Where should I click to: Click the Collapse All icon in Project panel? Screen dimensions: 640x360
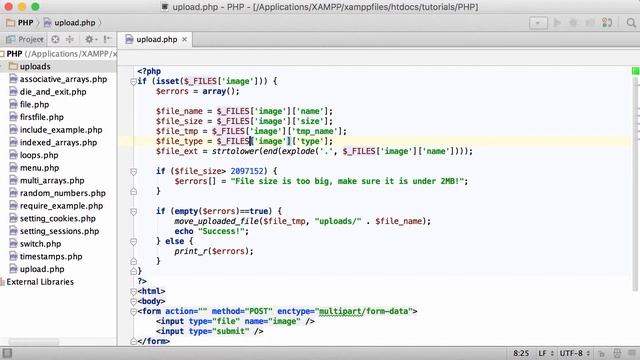point(70,39)
